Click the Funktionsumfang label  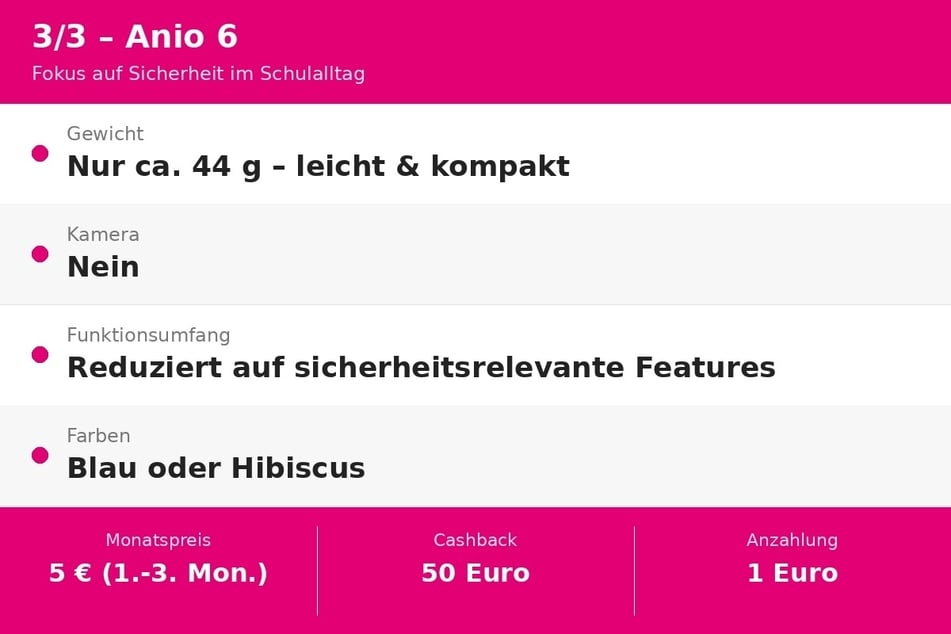pos(149,335)
